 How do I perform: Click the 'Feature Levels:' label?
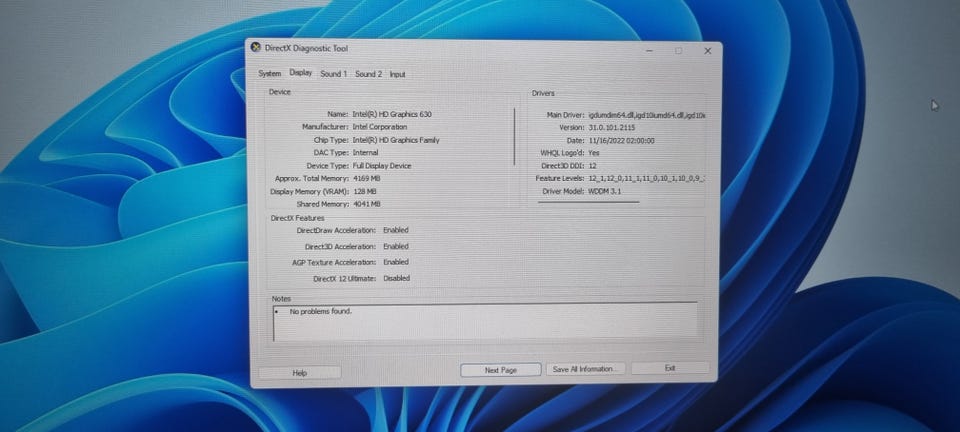coord(560,179)
